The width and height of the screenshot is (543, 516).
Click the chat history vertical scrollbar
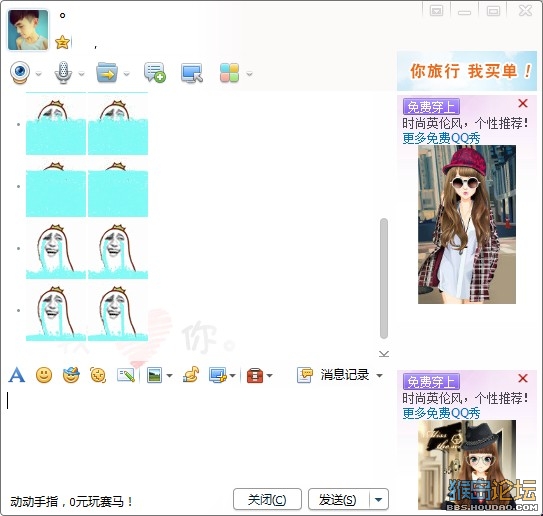pos(383,278)
